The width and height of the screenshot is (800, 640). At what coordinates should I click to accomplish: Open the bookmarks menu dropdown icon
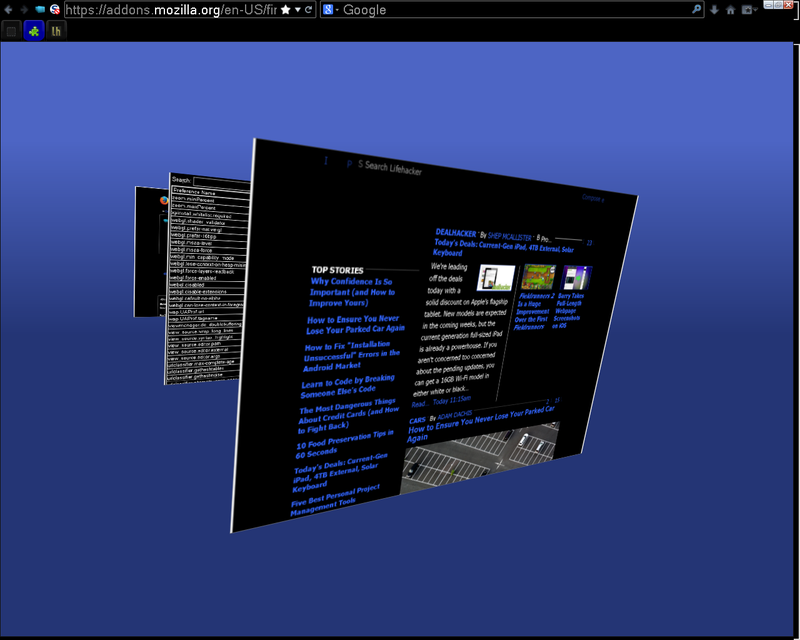(749, 10)
